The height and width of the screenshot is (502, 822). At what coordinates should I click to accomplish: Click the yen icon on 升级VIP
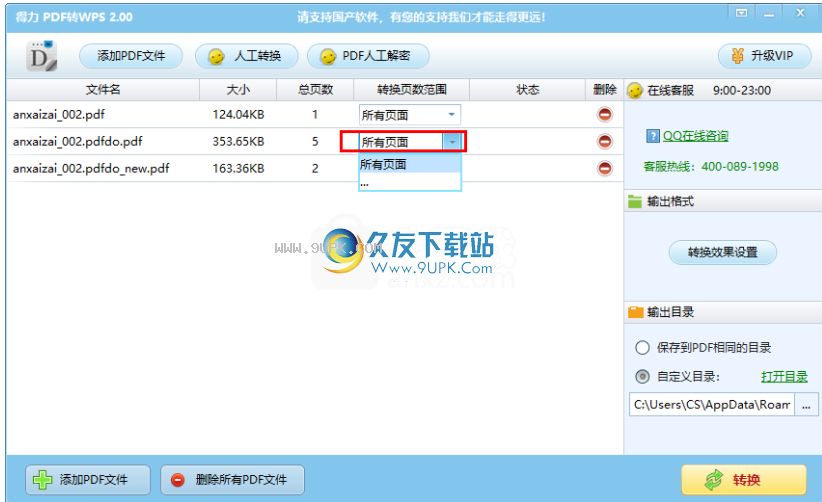[738, 56]
